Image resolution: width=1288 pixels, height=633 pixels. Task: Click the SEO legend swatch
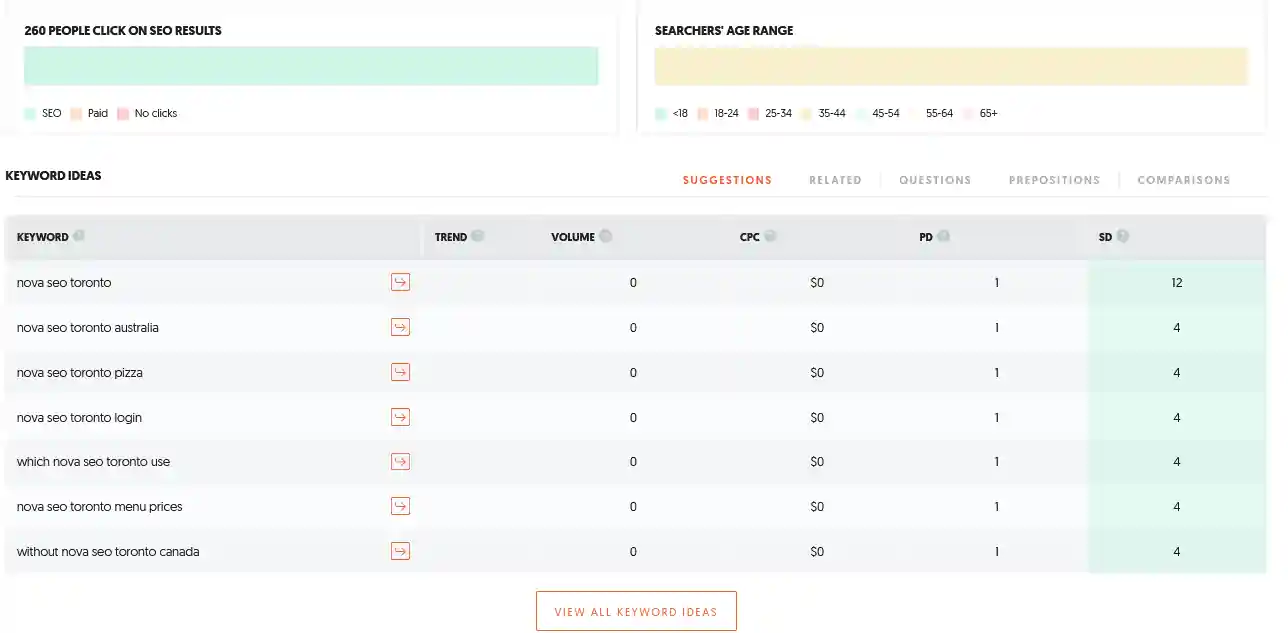click(x=30, y=114)
